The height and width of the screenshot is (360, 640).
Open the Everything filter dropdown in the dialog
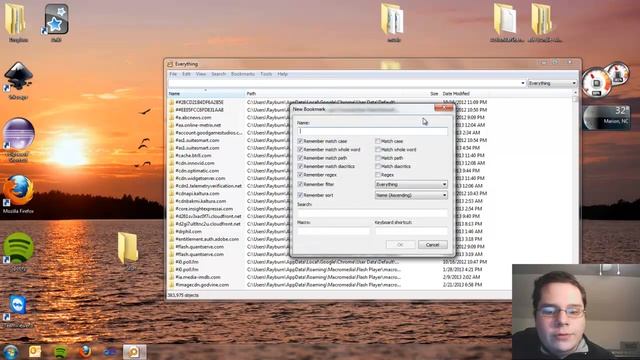[x=411, y=184]
